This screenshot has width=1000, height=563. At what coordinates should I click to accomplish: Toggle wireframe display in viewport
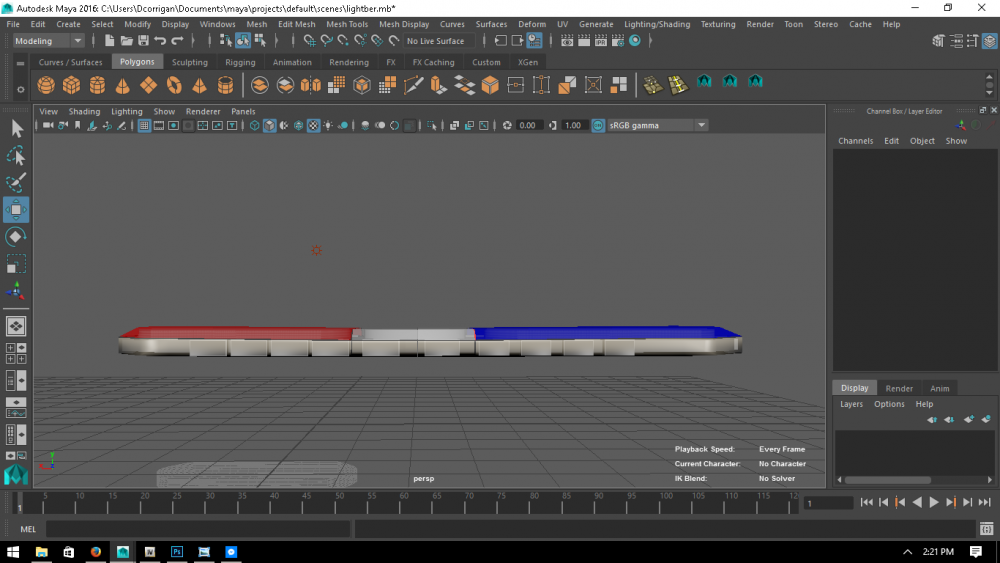(x=254, y=126)
